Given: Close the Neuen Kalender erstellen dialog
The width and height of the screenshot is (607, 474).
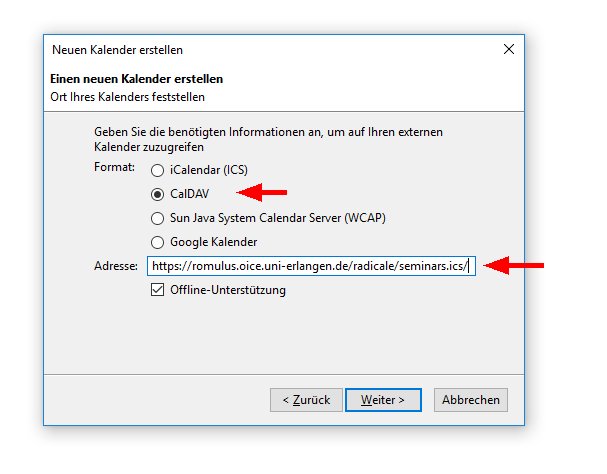Looking at the screenshot, I should [509, 49].
